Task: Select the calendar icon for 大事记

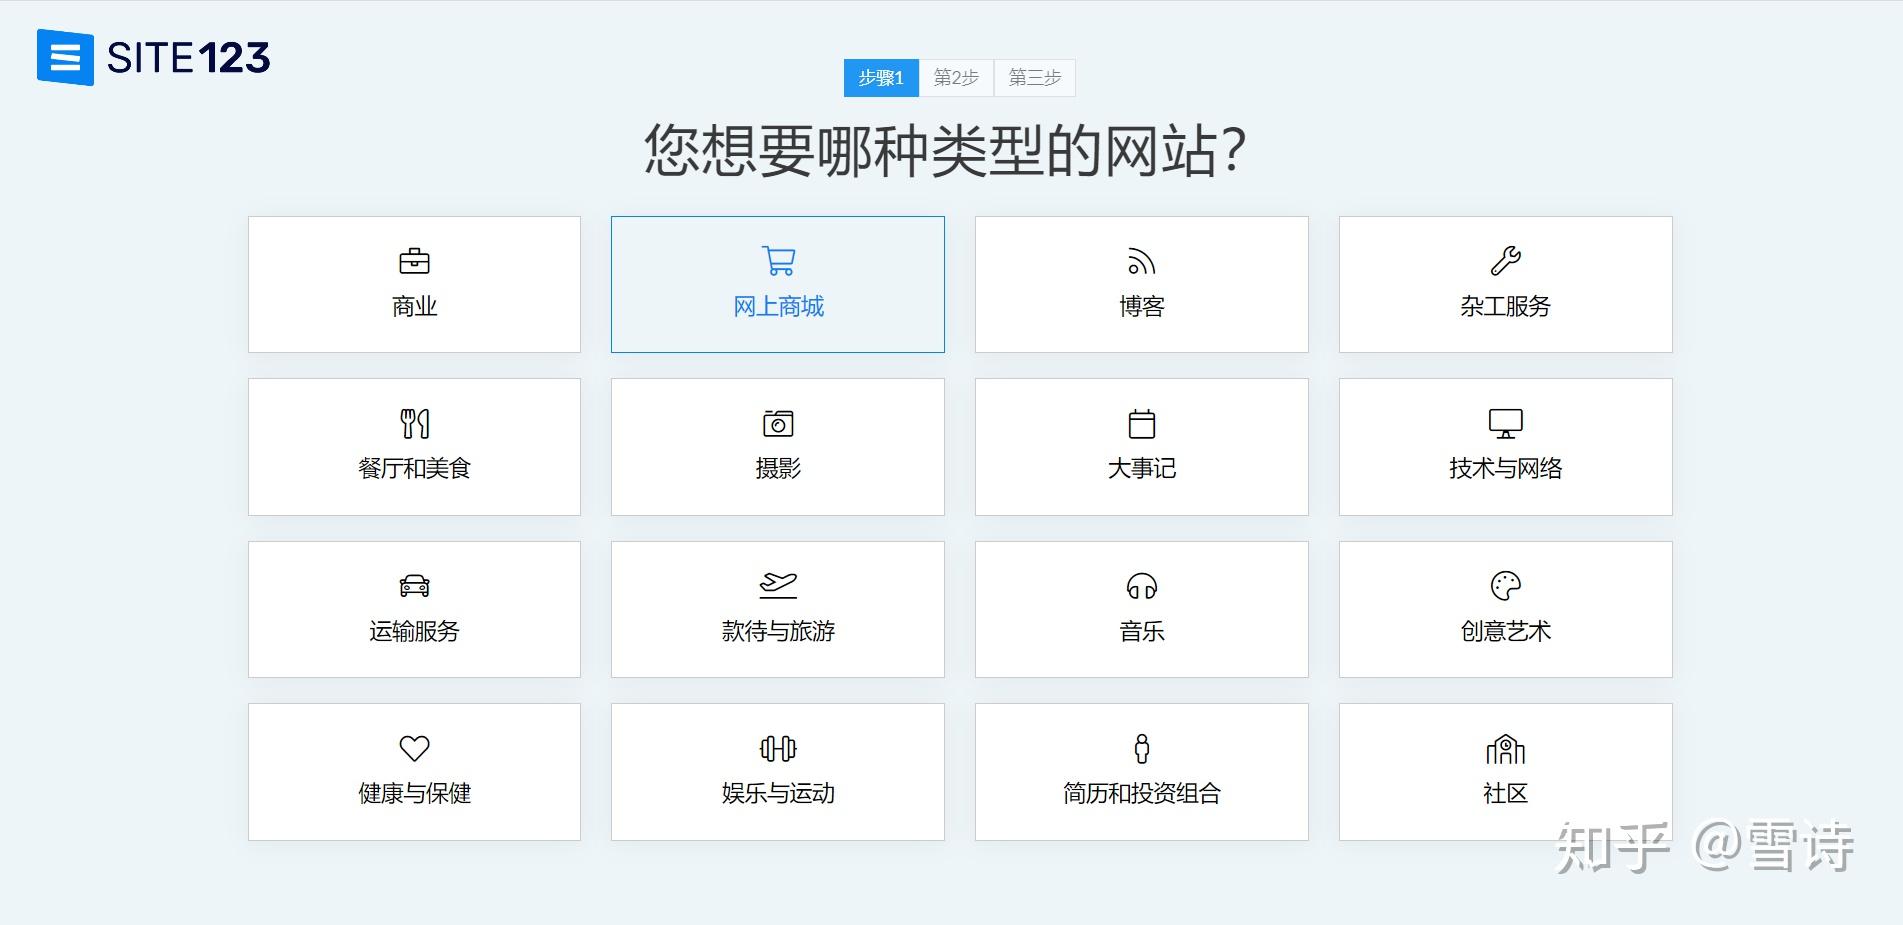Action: coord(1142,424)
